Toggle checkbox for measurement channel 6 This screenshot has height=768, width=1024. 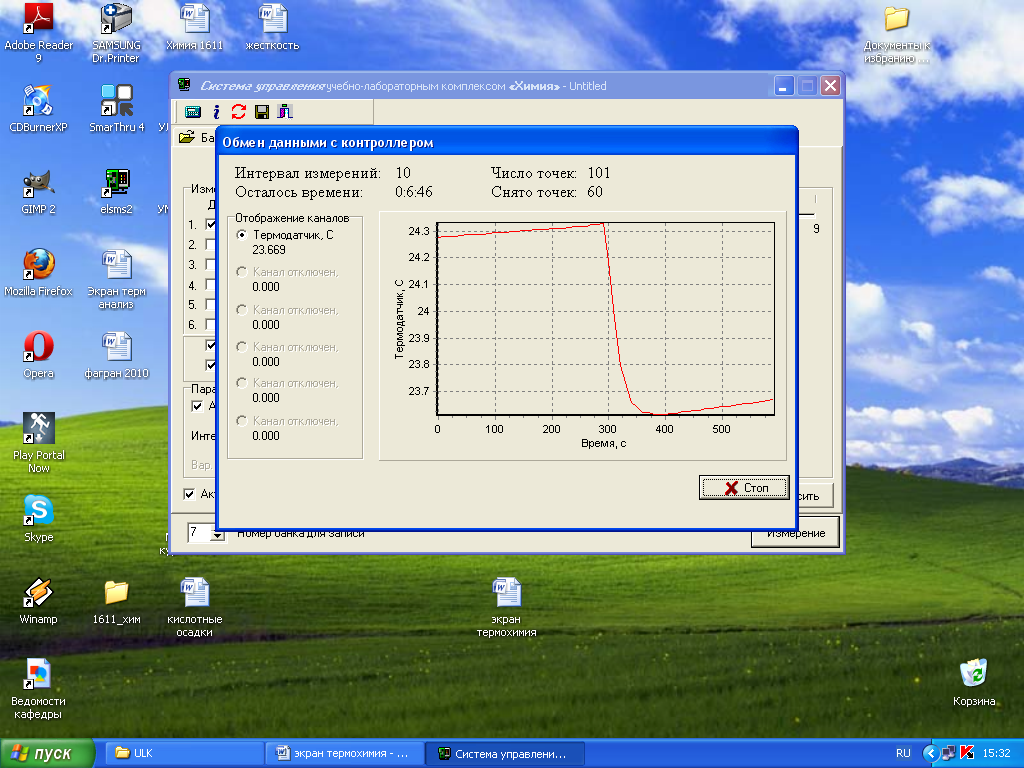tap(210, 324)
